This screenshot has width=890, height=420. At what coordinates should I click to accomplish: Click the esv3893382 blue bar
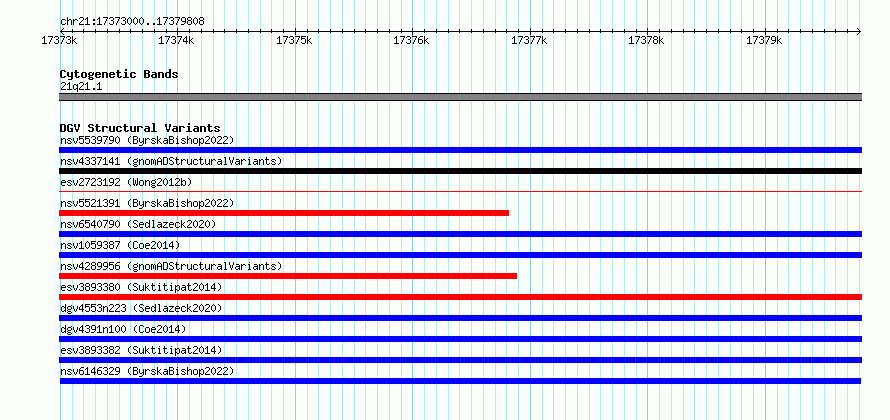click(460, 360)
